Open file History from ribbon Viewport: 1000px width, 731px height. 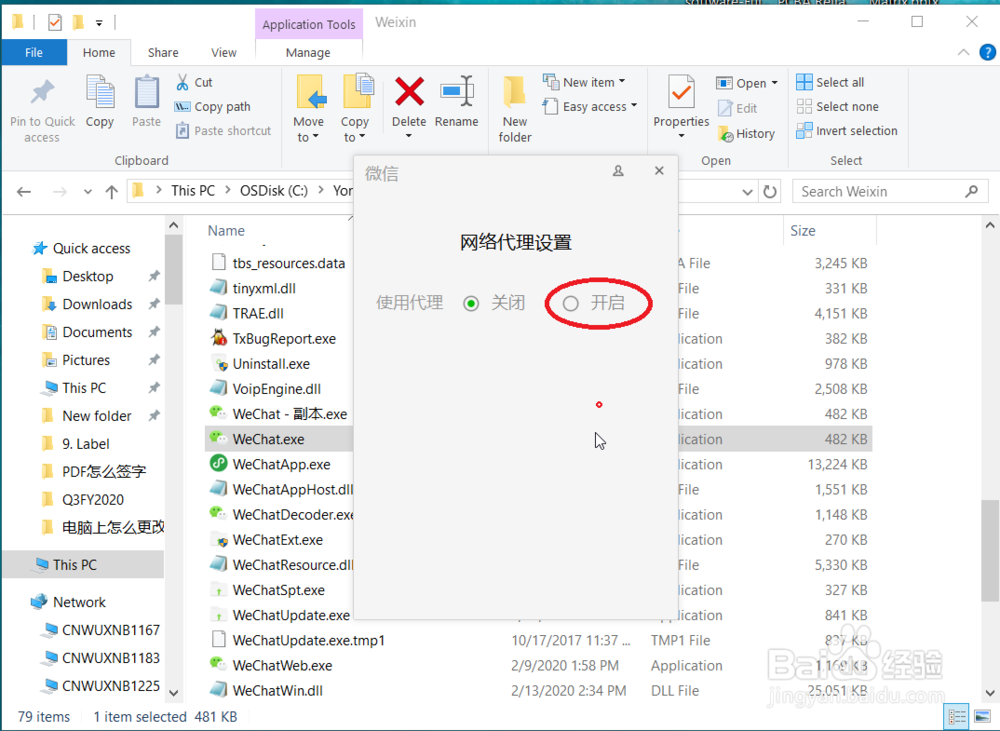tap(746, 134)
